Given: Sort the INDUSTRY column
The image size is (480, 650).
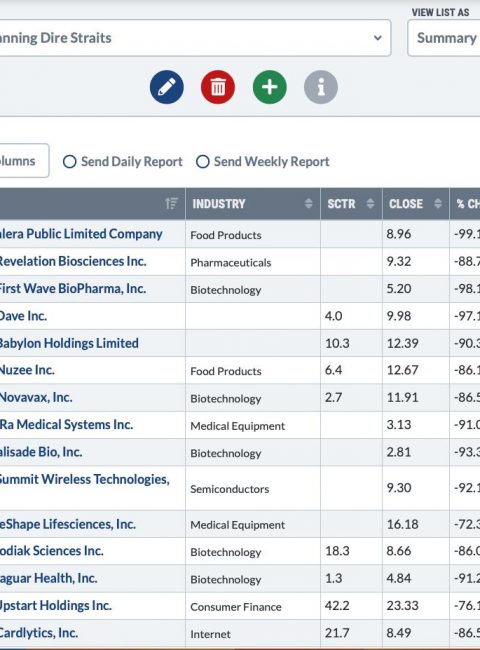Looking at the screenshot, I should click(x=308, y=204).
